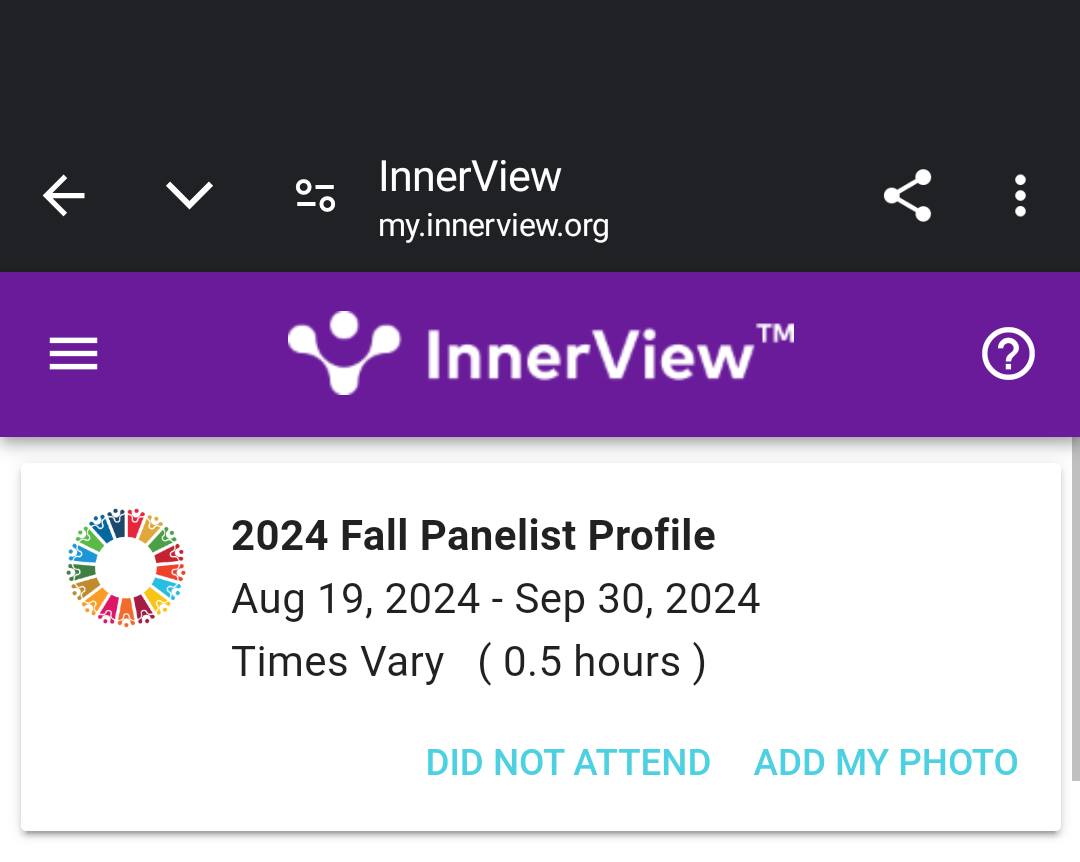Click the ( 0.5 hours ) duration text
Screen dimensions: 1080x862
coord(592,662)
